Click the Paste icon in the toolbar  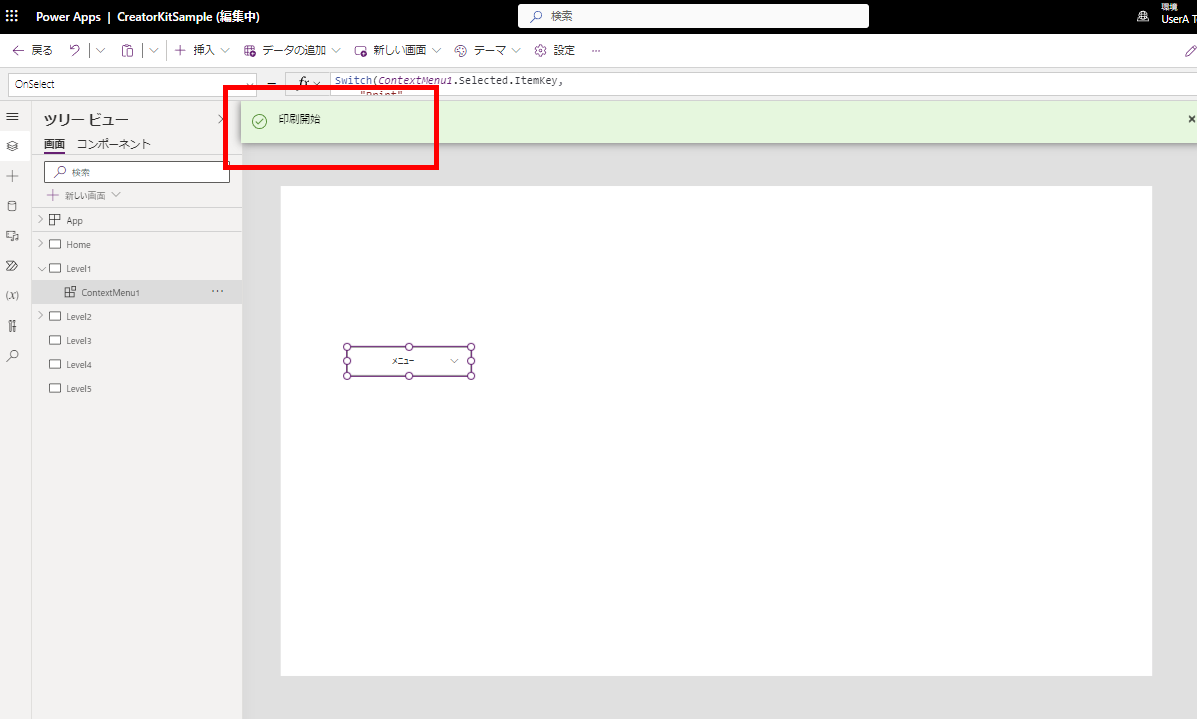127,50
